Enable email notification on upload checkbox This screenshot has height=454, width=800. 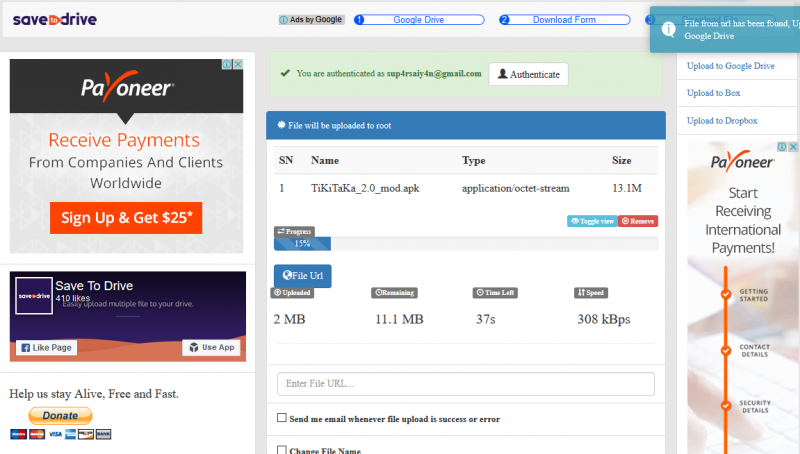(x=282, y=418)
